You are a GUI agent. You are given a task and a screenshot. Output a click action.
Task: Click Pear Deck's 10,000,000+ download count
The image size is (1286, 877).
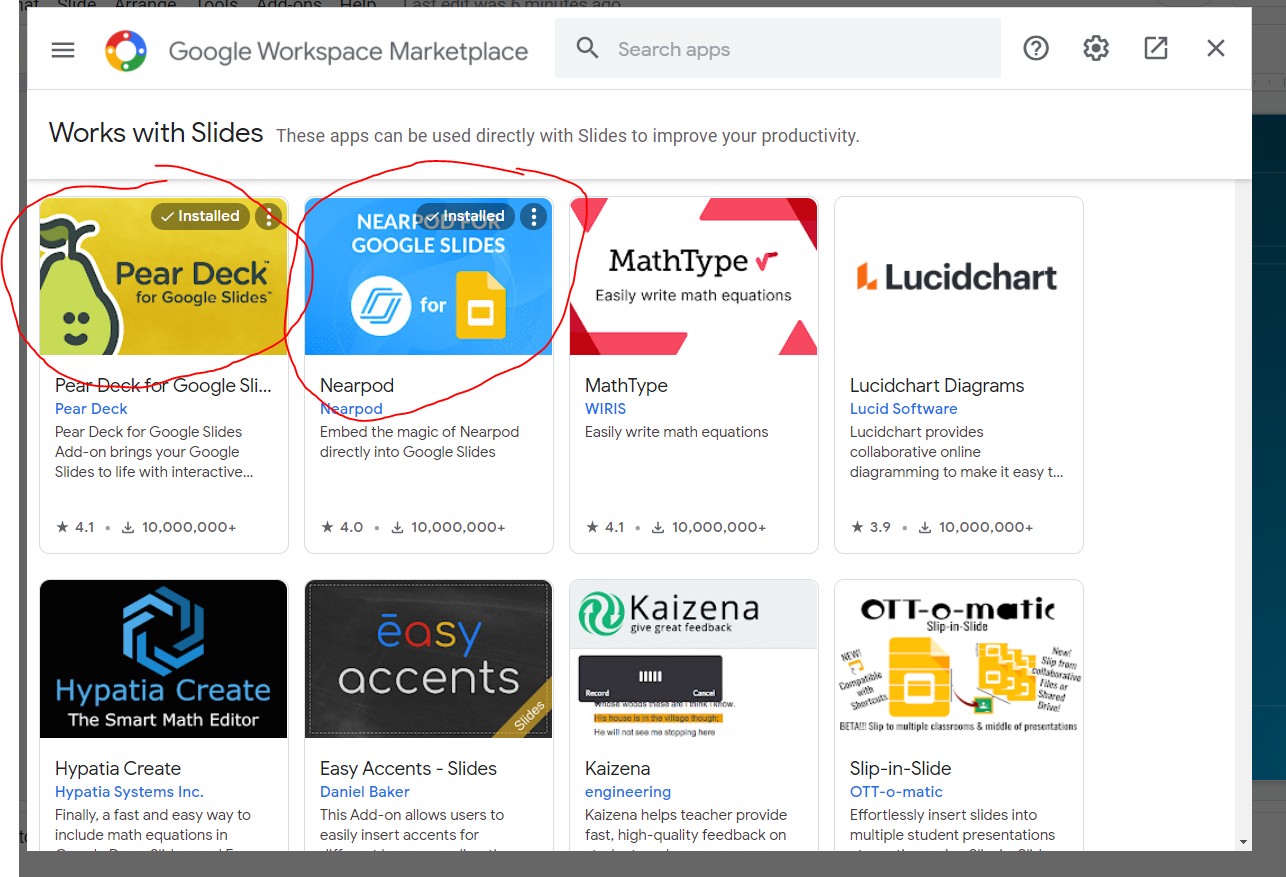click(179, 527)
